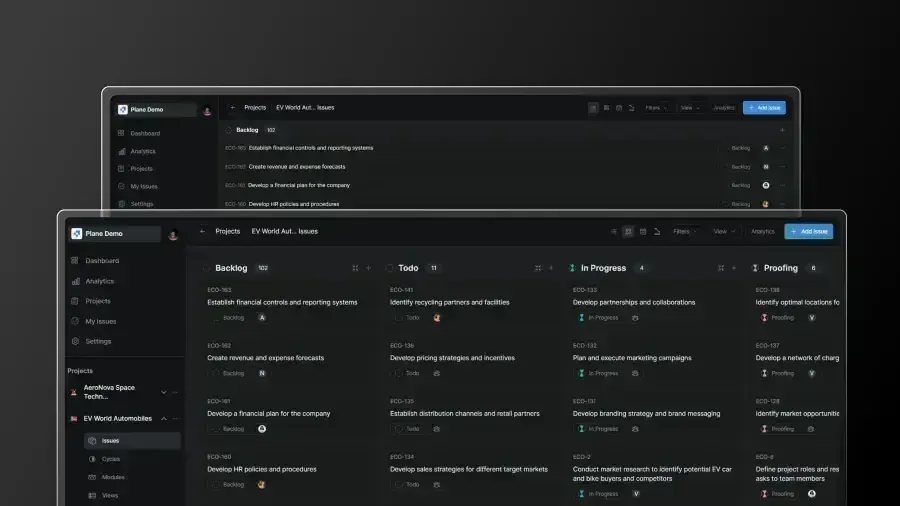The width and height of the screenshot is (900, 506).
Task: Open card Develop sales strategies for different markets
Action: pyautogui.click(x=468, y=469)
